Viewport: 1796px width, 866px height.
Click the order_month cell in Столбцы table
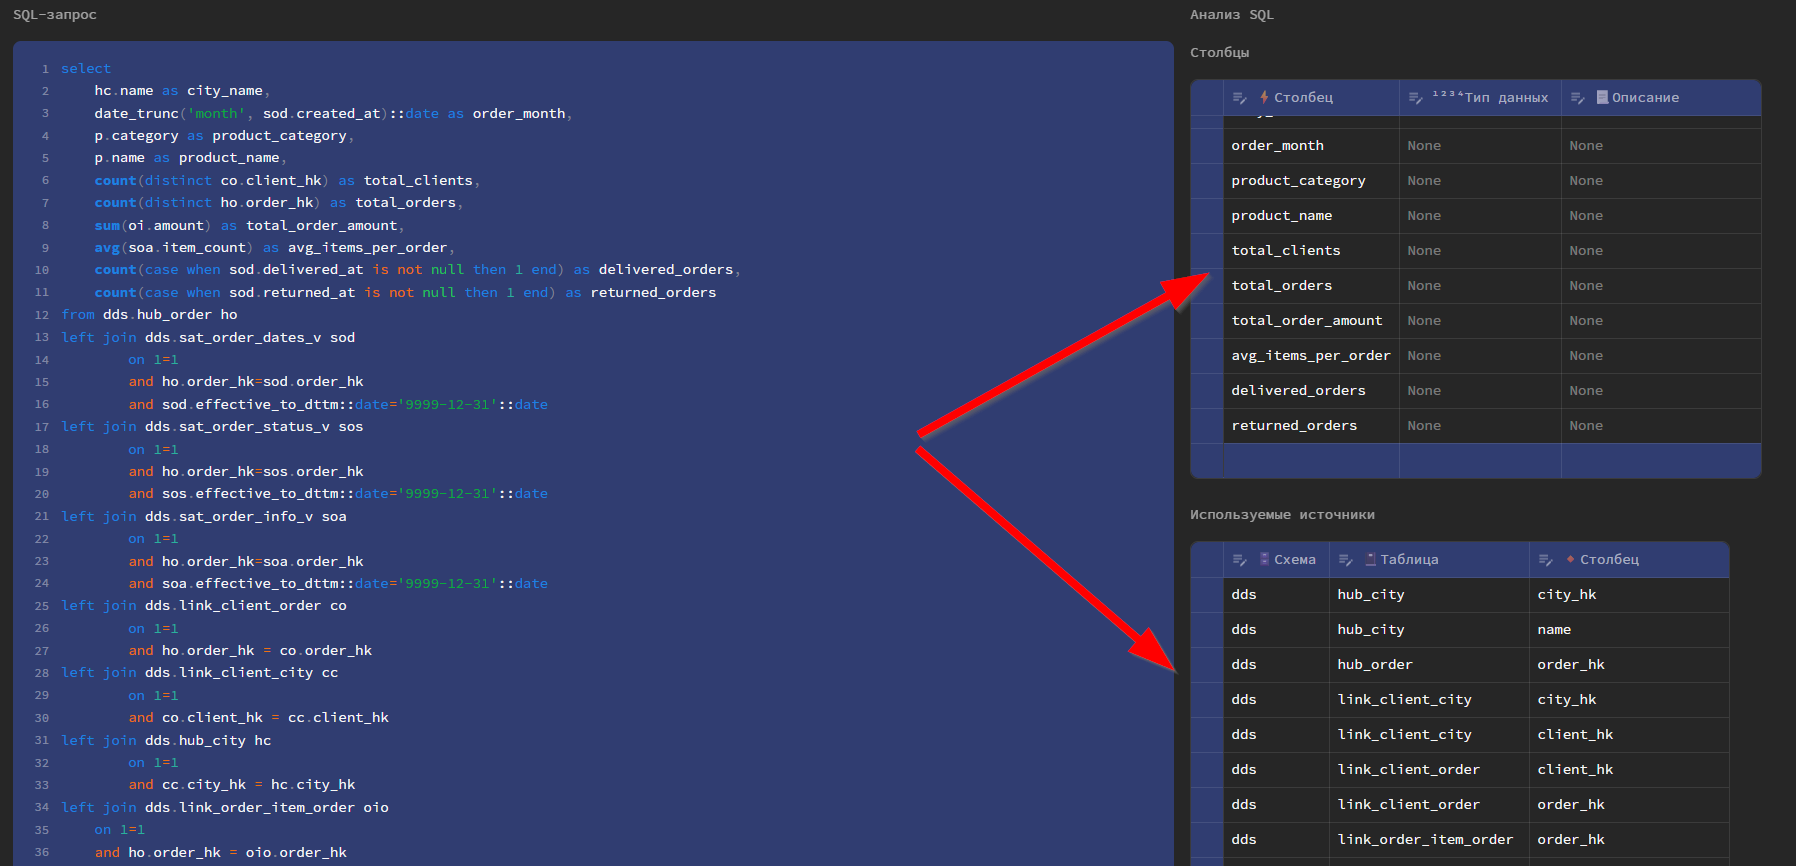point(1311,146)
